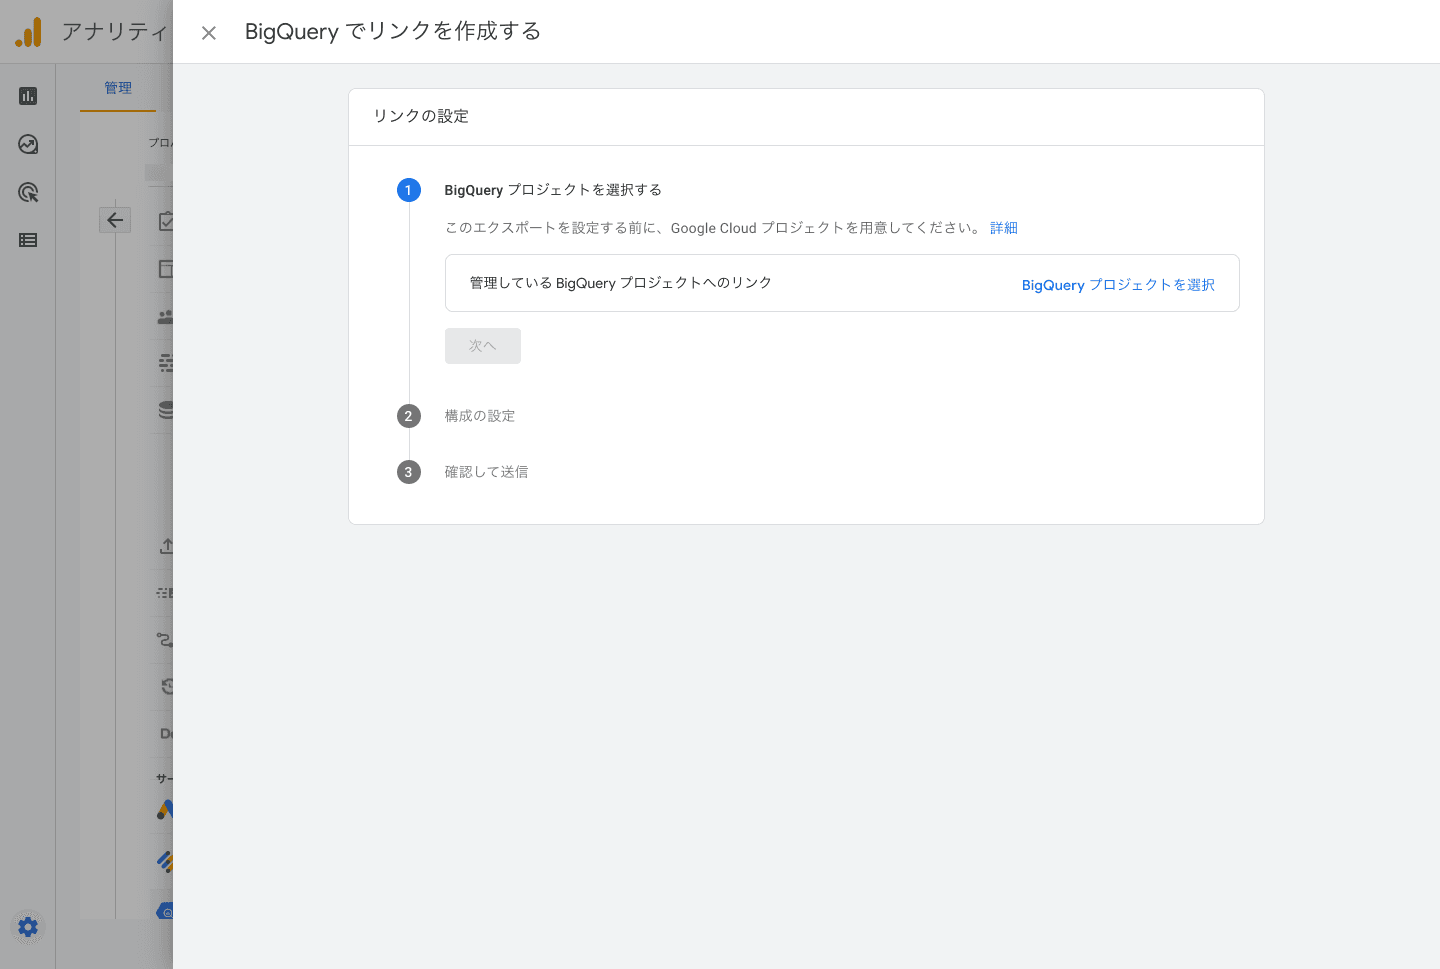Switch to the 管理 tab
This screenshot has height=969, width=1440.
(x=118, y=88)
